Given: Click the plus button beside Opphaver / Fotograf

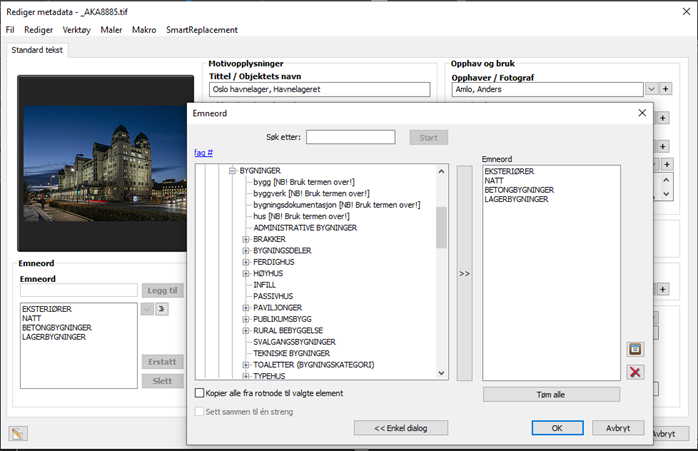Looking at the screenshot, I should (666, 89).
